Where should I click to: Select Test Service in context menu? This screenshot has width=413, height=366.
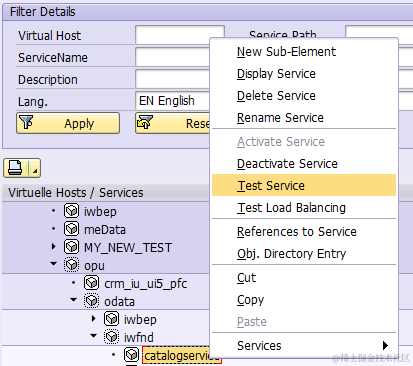(304, 185)
